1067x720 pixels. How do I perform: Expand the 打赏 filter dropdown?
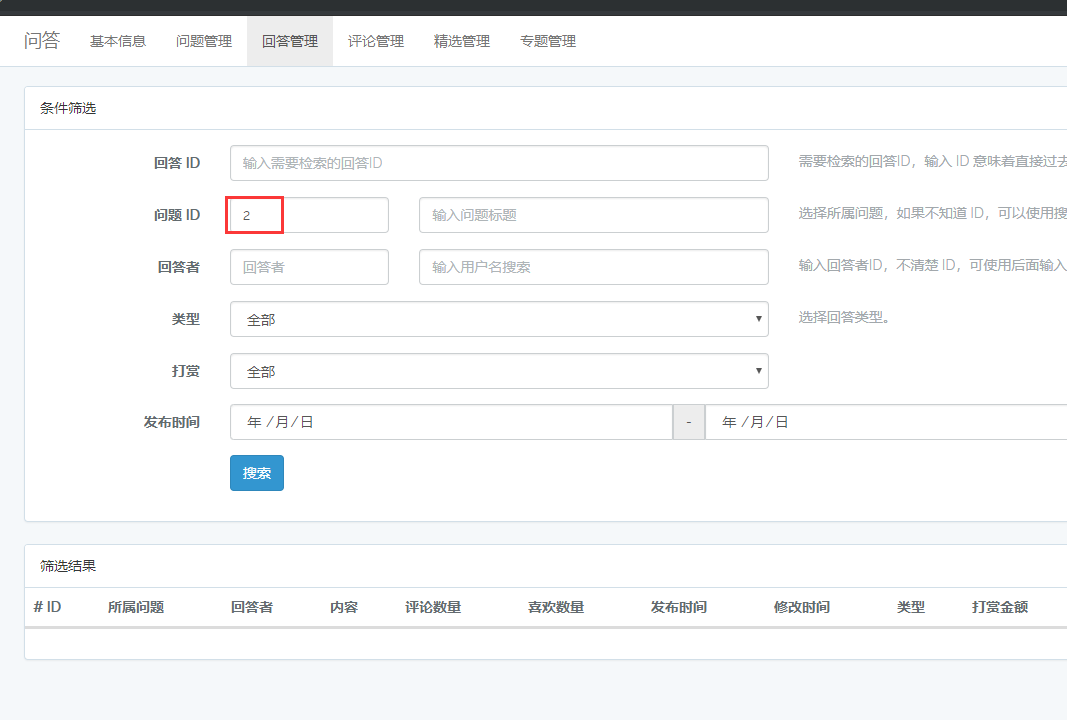click(499, 370)
